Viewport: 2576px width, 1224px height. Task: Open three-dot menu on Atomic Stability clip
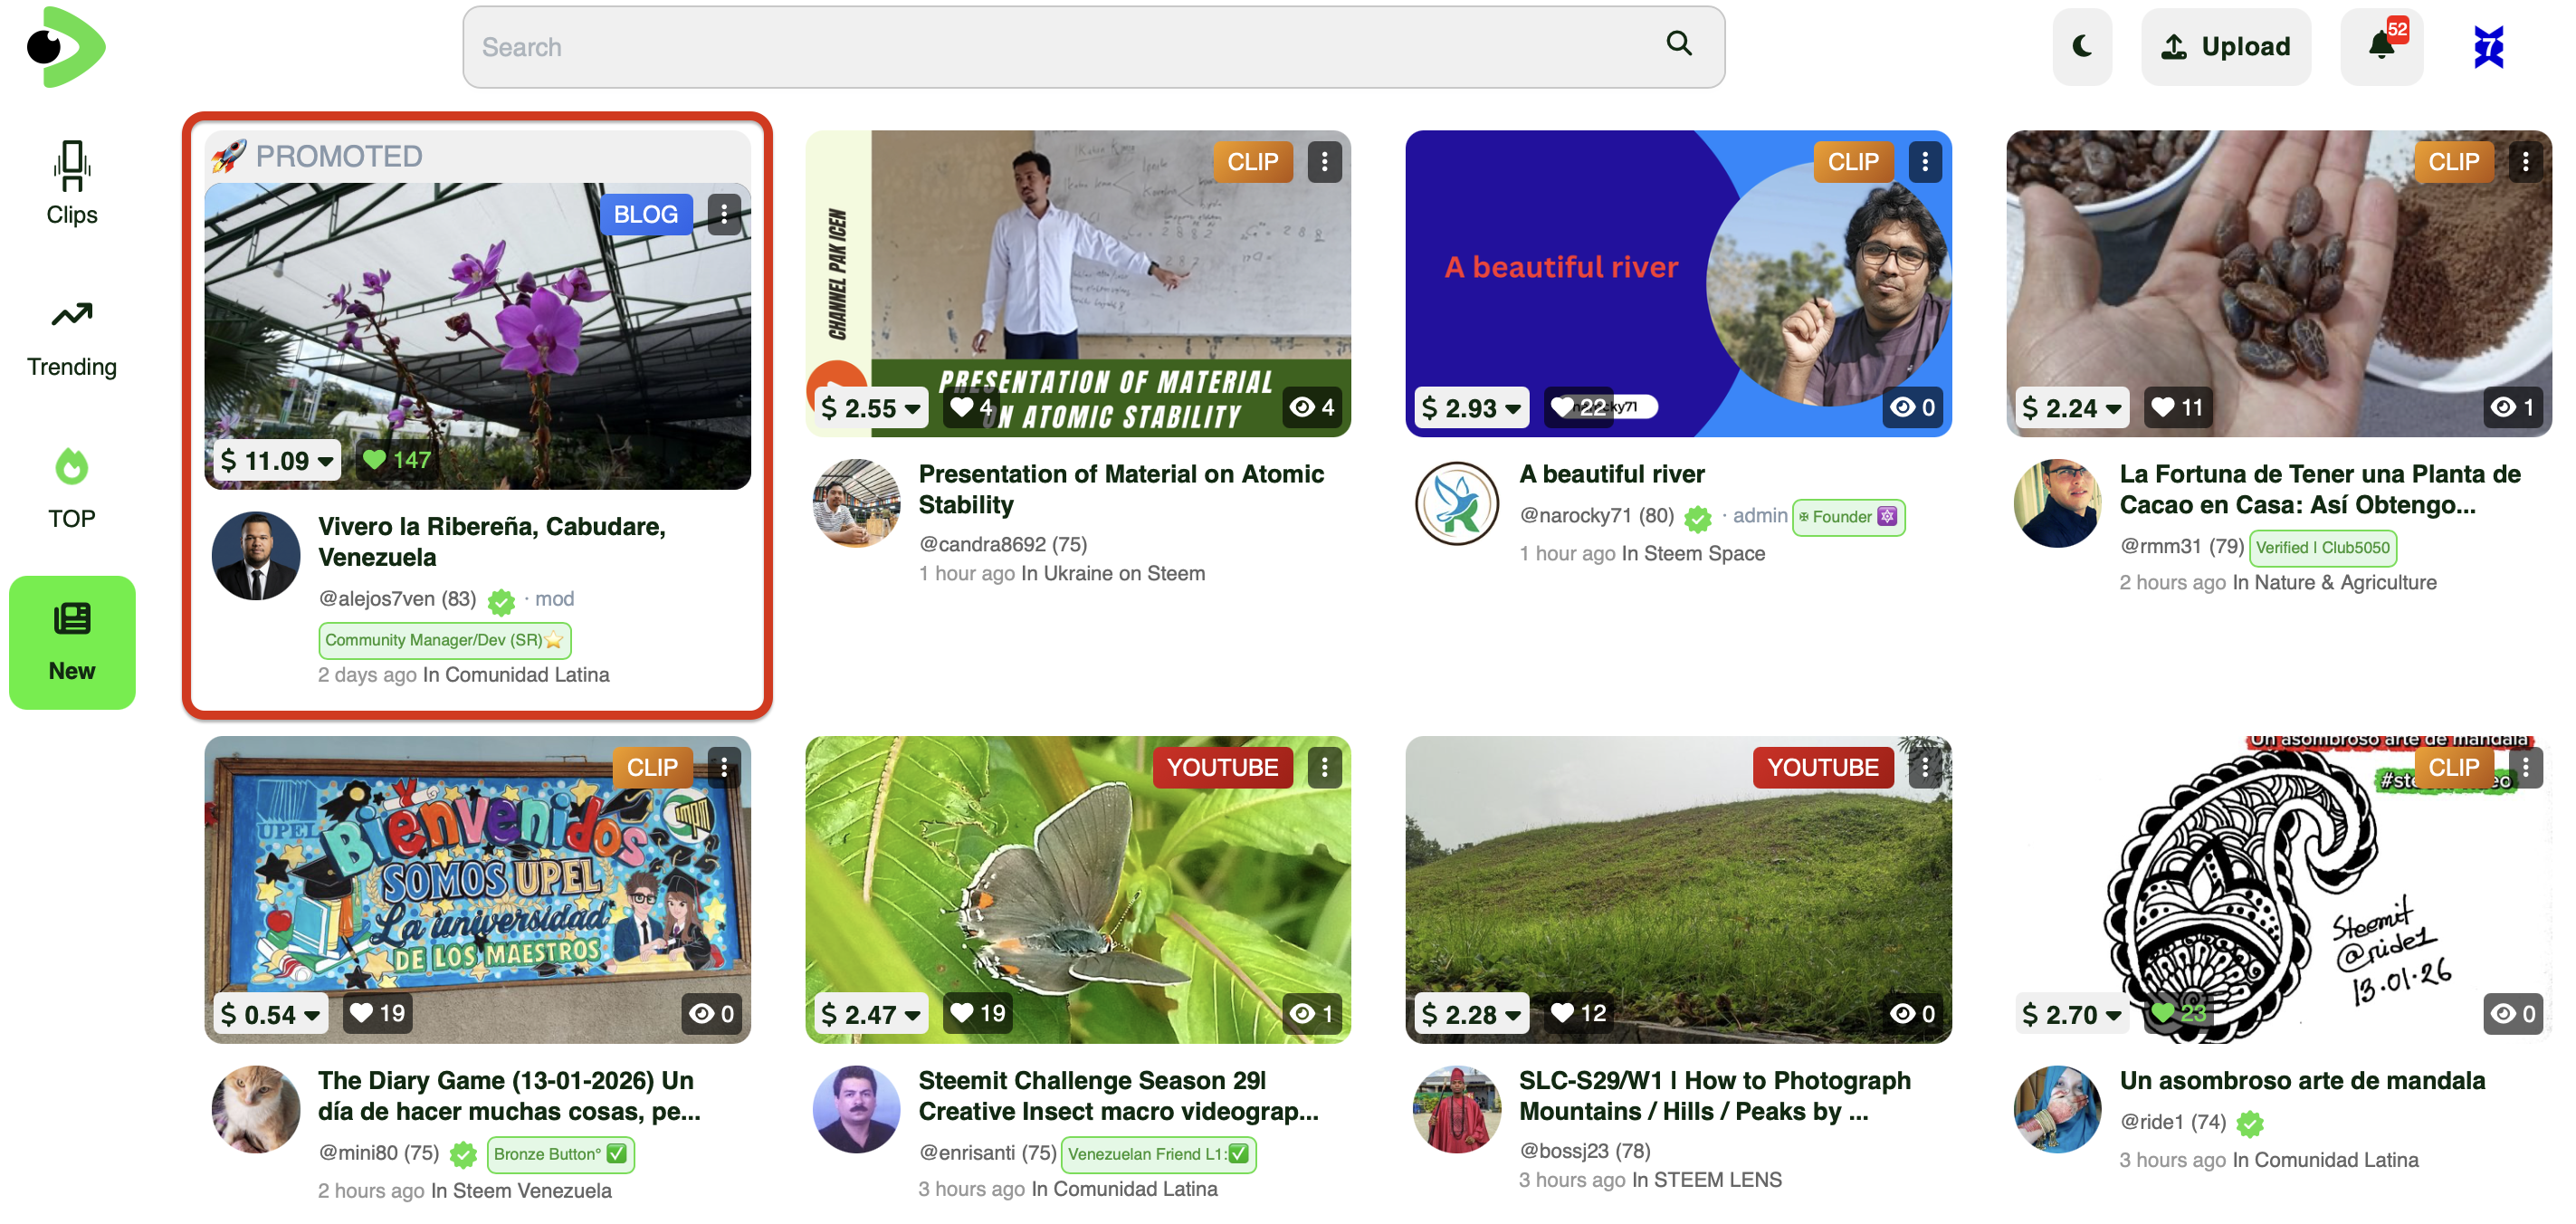1324,161
